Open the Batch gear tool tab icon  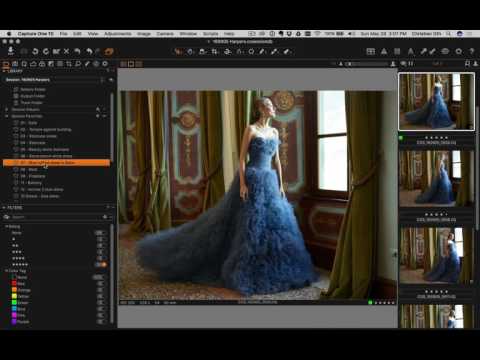click(105, 64)
